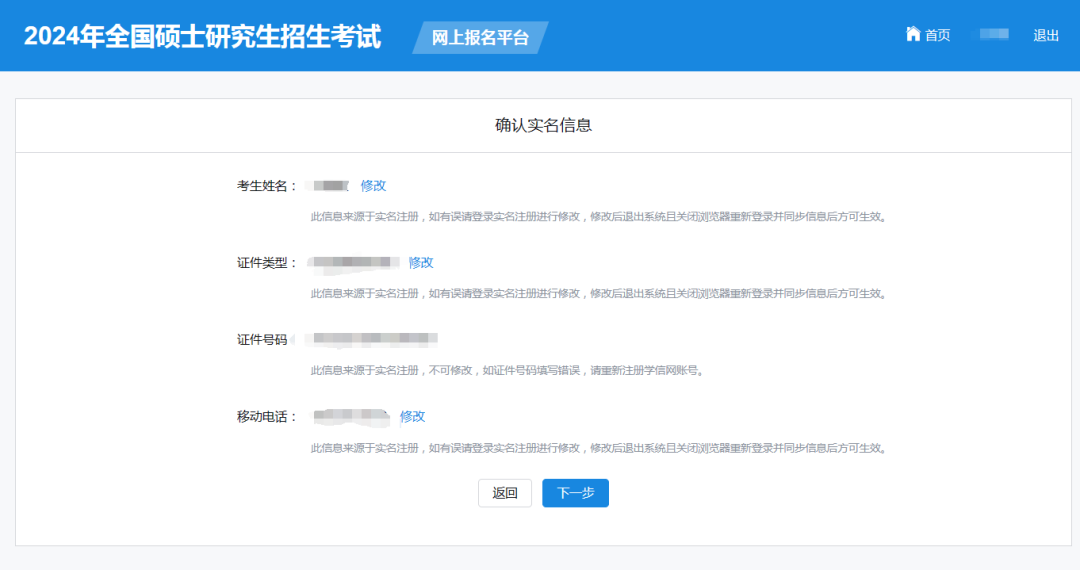Viewport: 1080px width, 570px height.
Task: Click the 移动电话 field label
Action: 266,417
